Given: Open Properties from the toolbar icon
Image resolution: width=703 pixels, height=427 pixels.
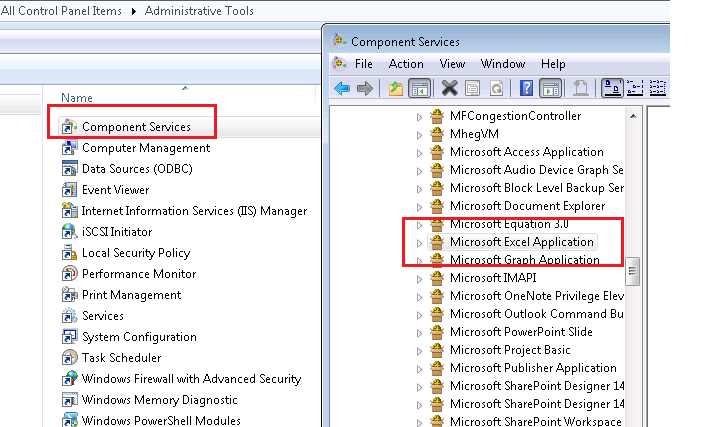Looking at the screenshot, I should pyautogui.click(x=472, y=88).
